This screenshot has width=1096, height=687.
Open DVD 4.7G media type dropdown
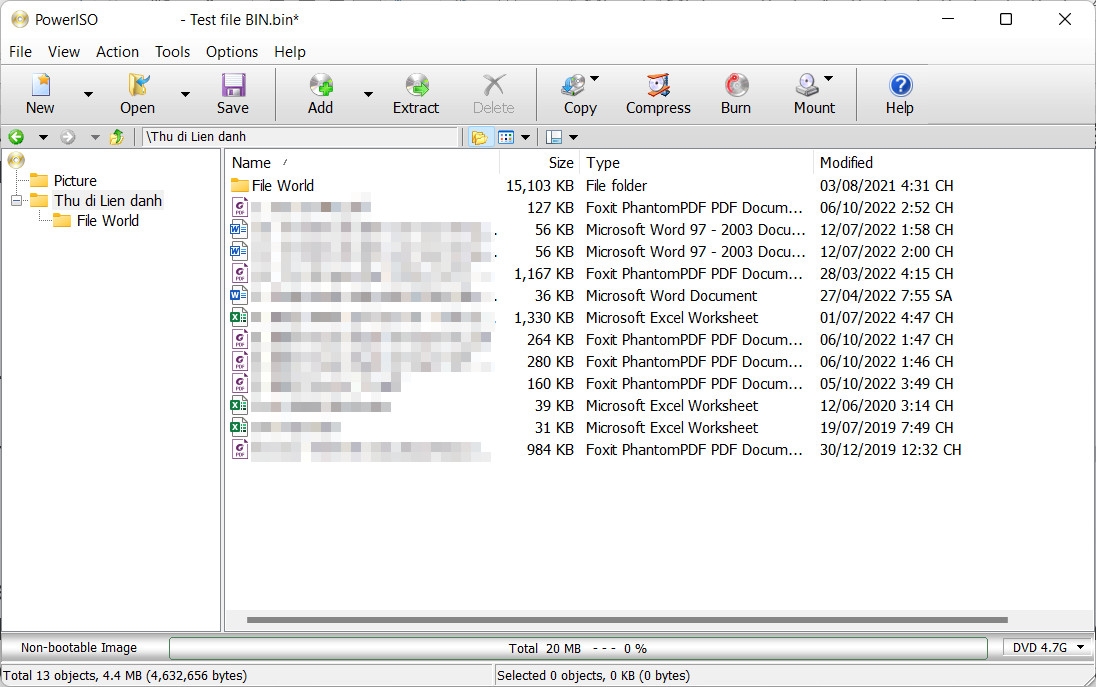pos(1048,648)
